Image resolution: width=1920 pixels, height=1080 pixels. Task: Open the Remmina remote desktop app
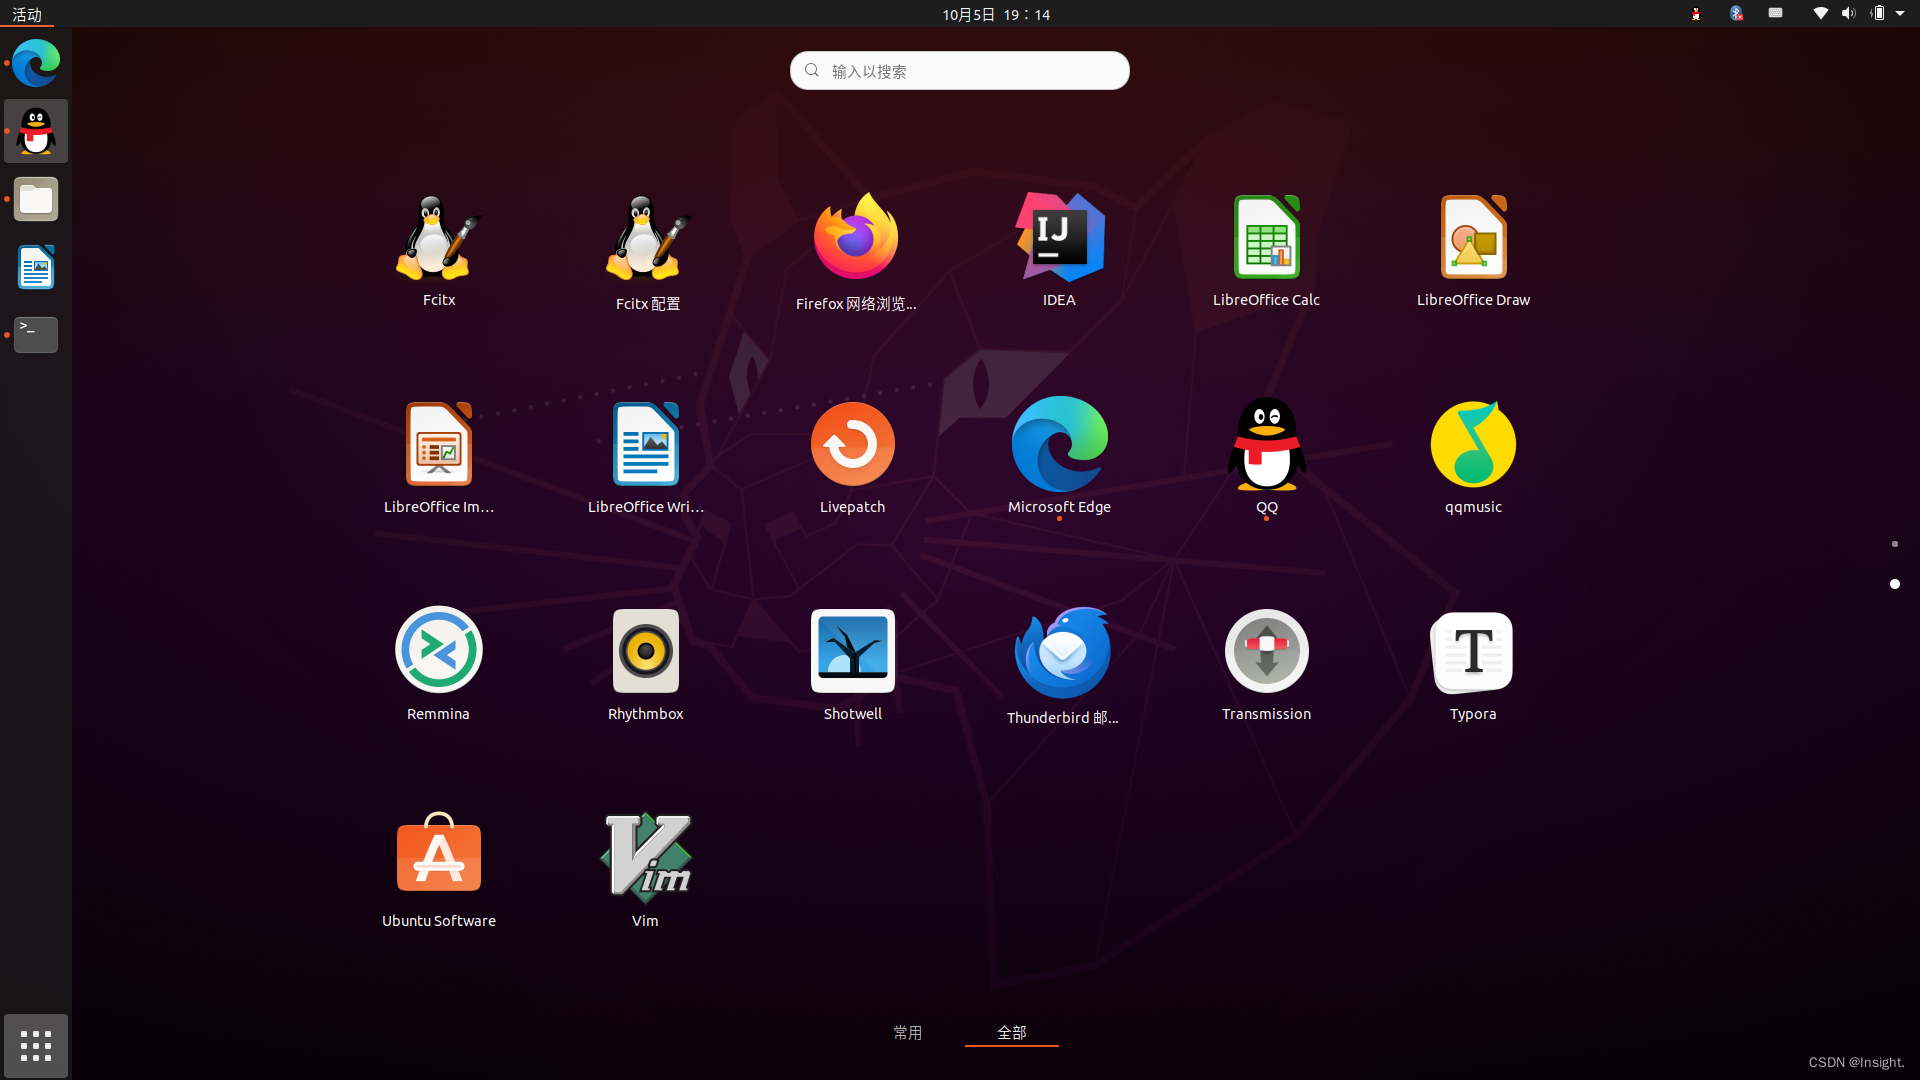(438, 665)
